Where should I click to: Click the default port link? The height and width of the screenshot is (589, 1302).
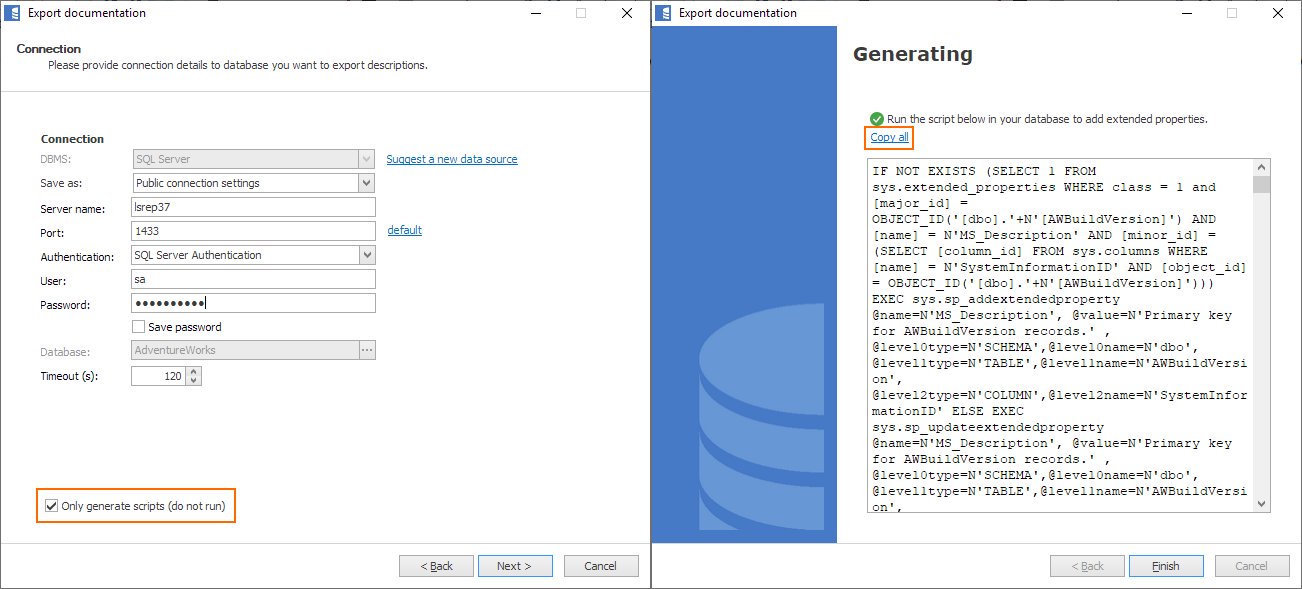(404, 230)
